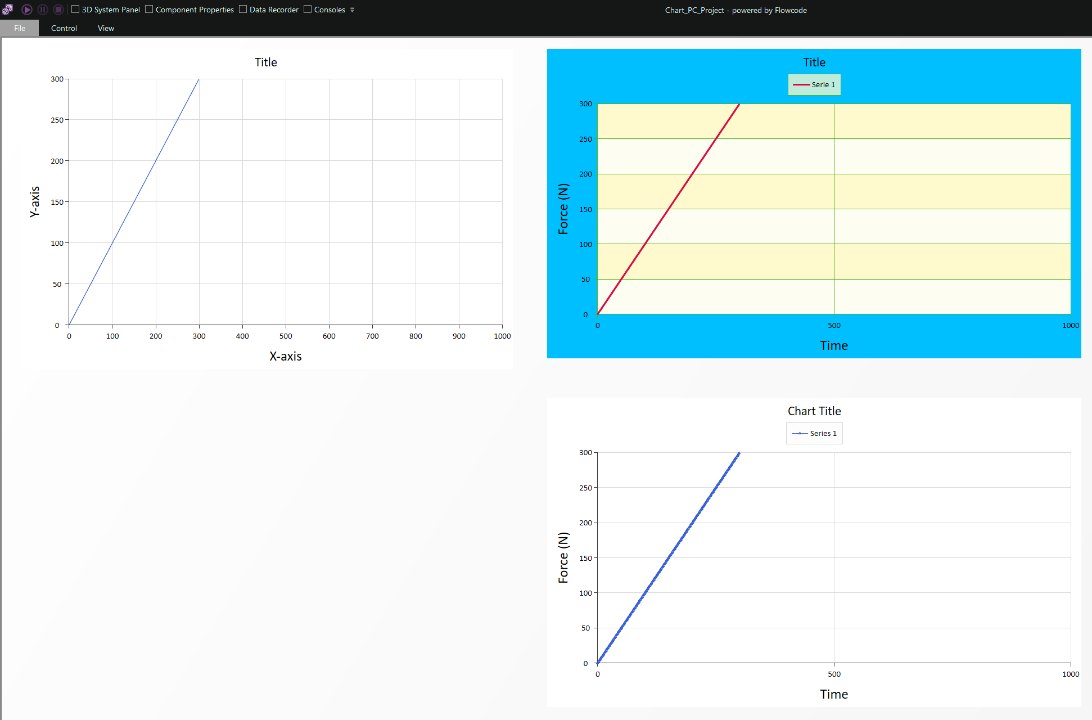
Task: Open the Control menu
Action: click(x=64, y=28)
